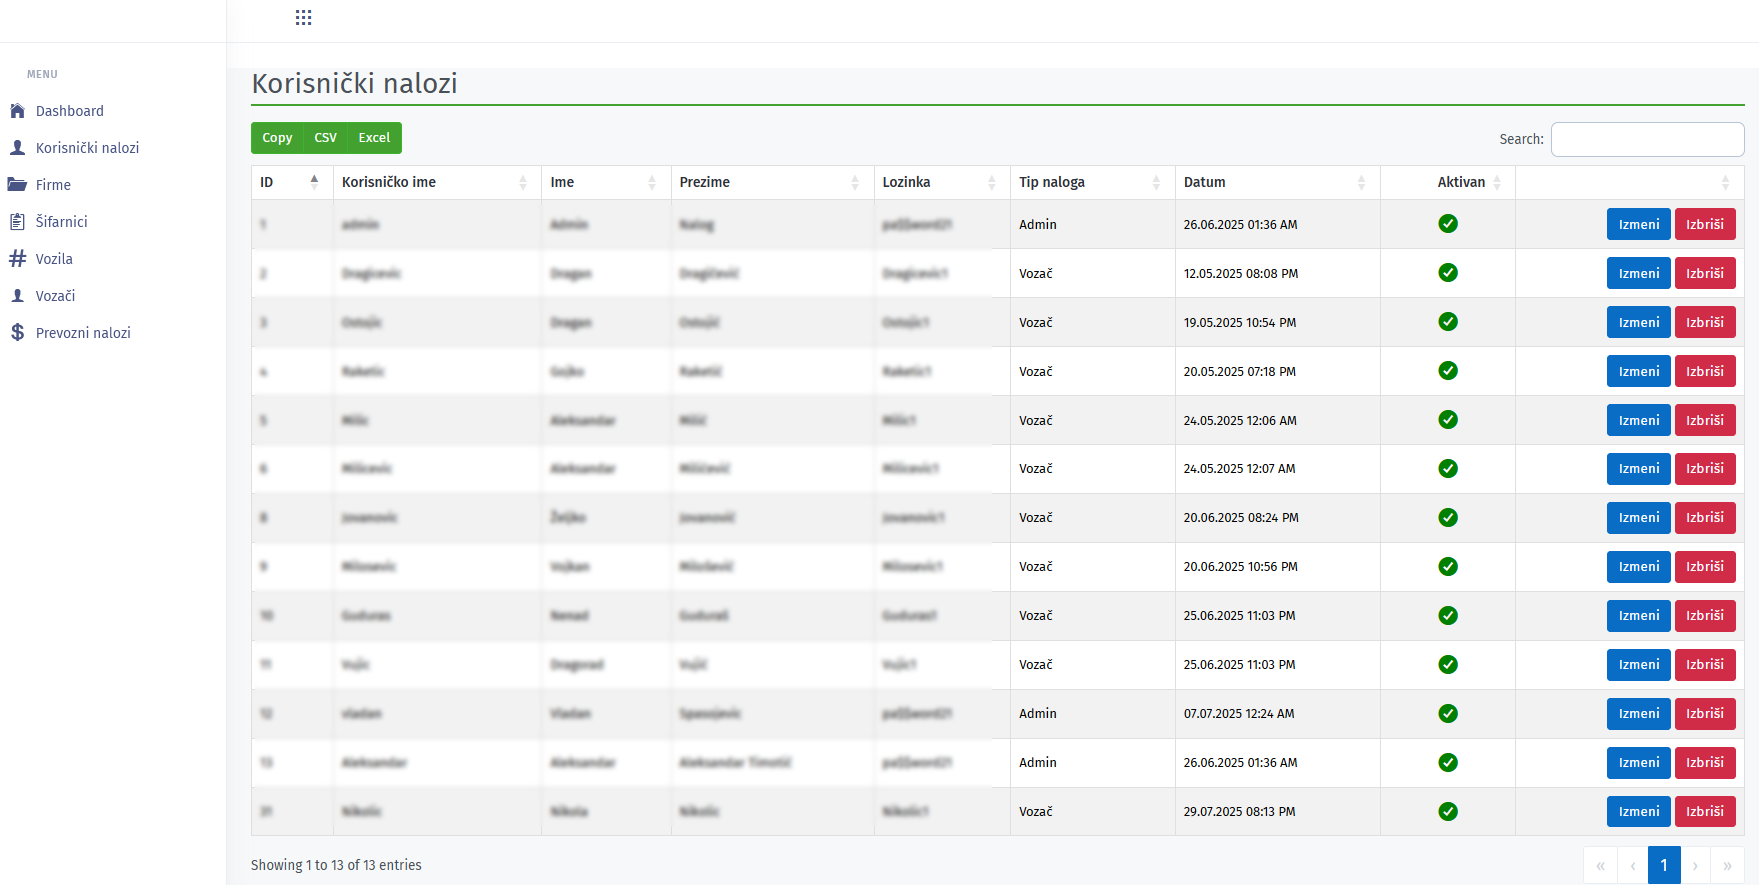The height and width of the screenshot is (885, 1759).
Task: Click Aktivan checkmark for 12.05.2025 08:08 PM row
Action: (1447, 273)
